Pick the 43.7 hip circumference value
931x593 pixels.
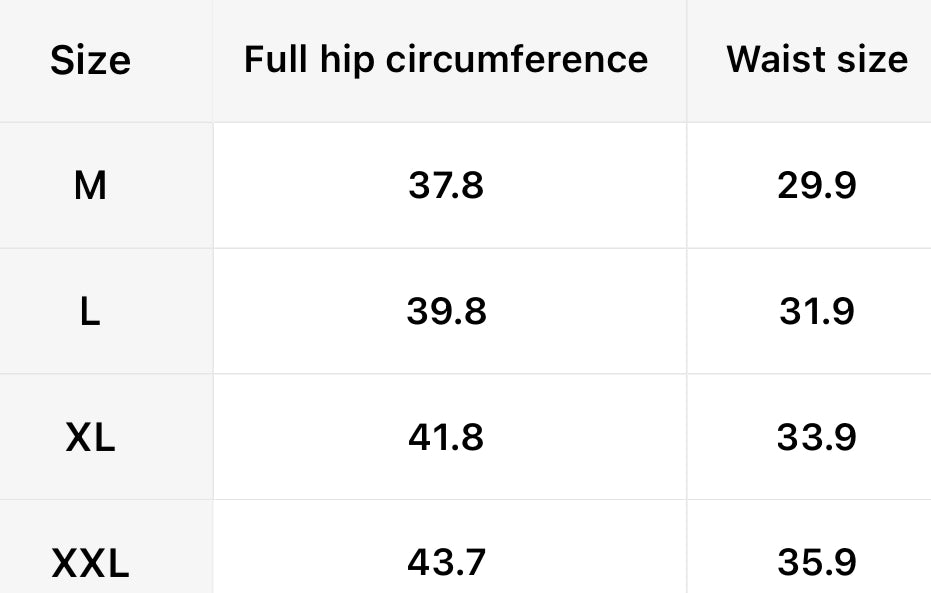coord(446,563)
